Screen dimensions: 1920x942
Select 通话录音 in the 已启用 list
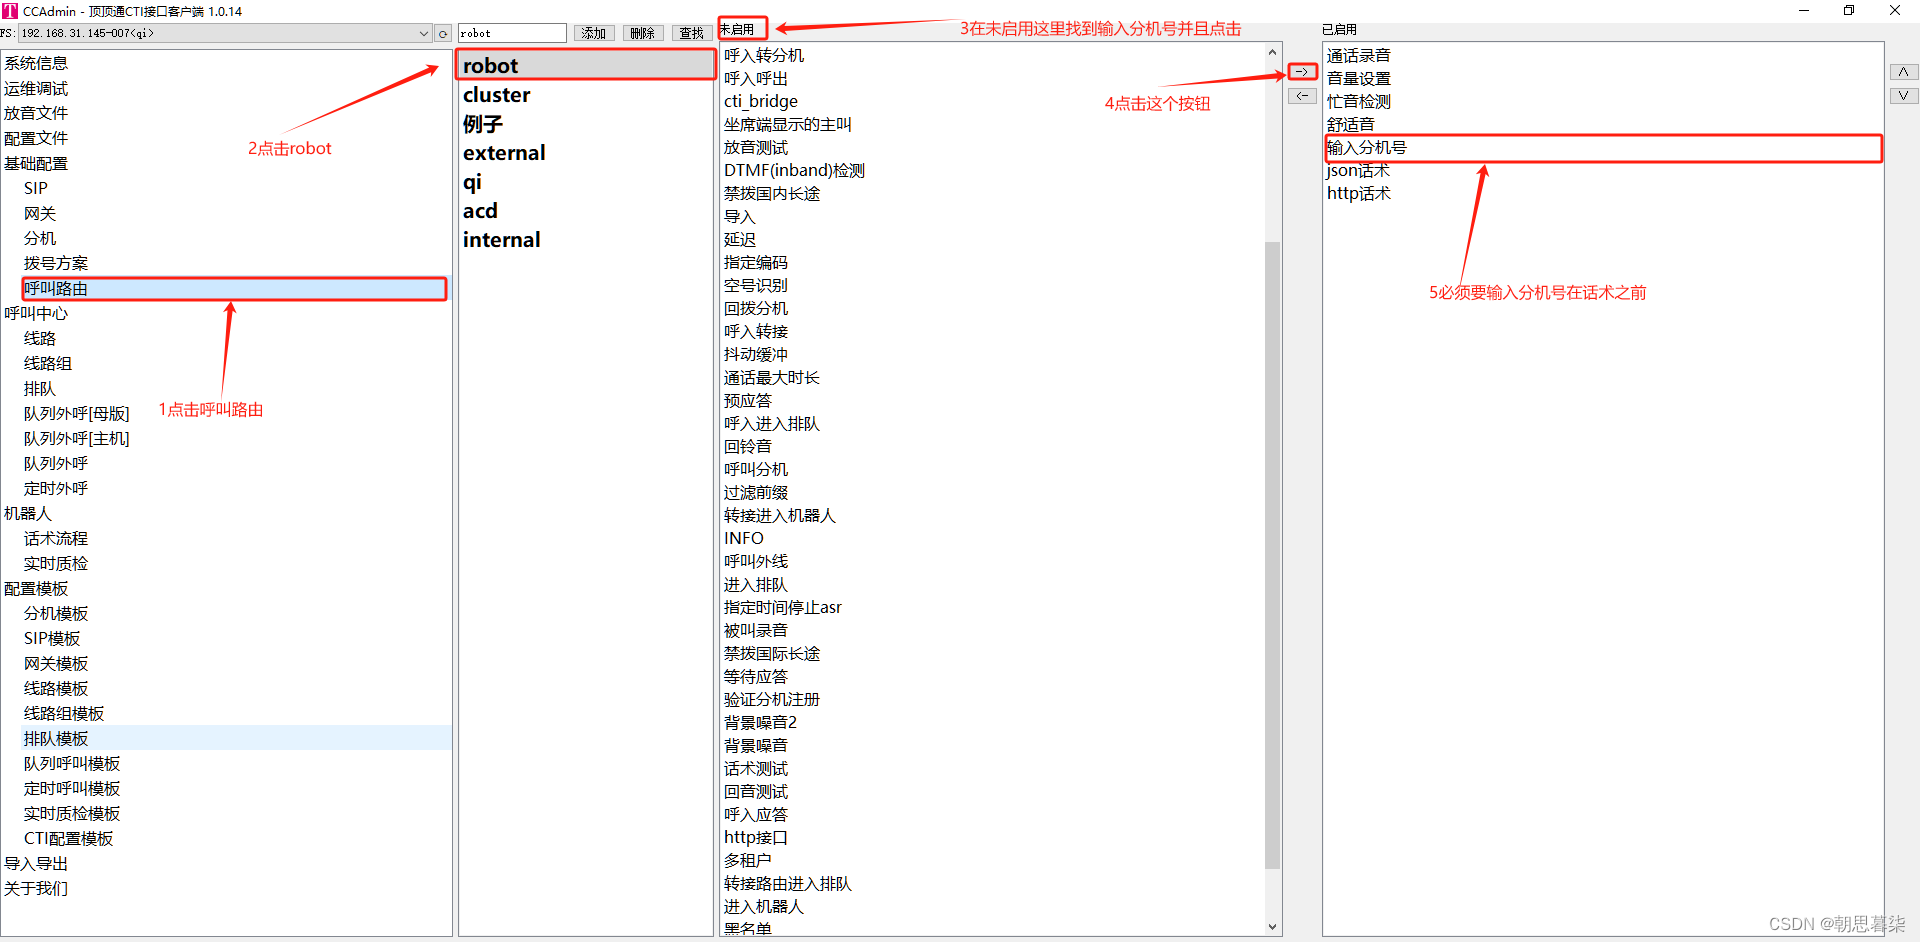click(1359, 56)
